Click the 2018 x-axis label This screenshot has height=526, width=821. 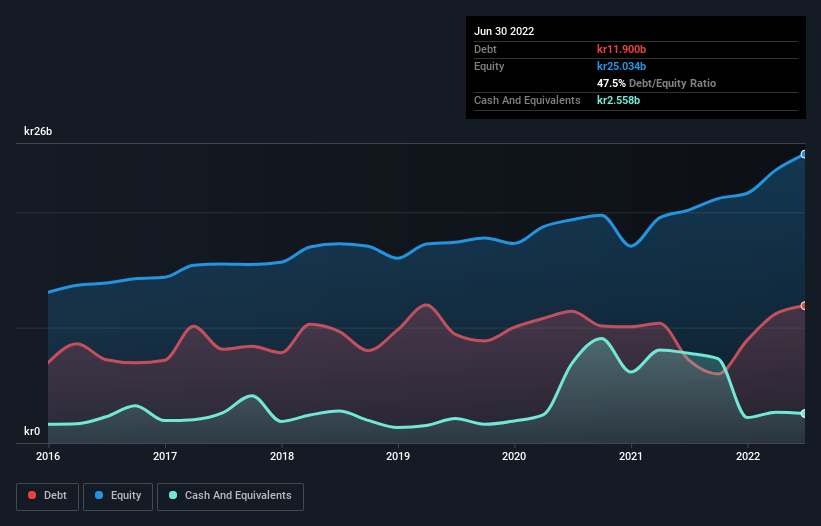282,456
